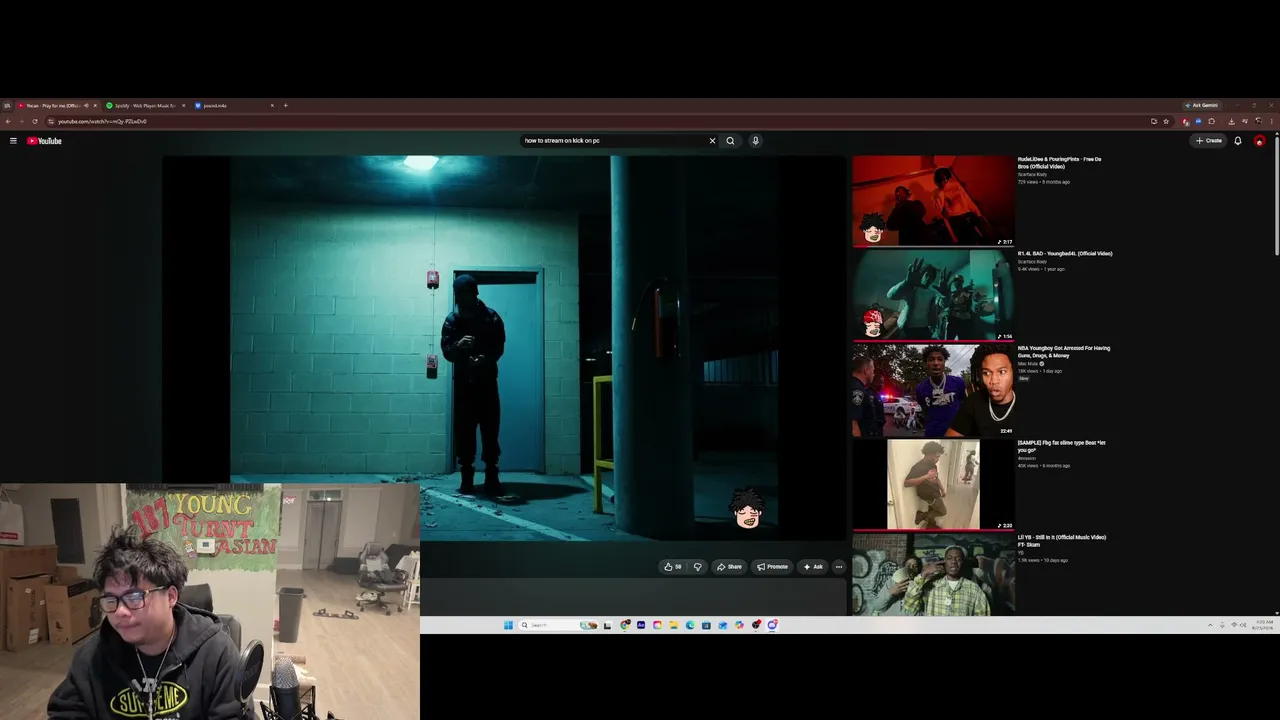1280x720 pixels.
Task: Click the Ask Gemini button
Action: point(1201,105)
